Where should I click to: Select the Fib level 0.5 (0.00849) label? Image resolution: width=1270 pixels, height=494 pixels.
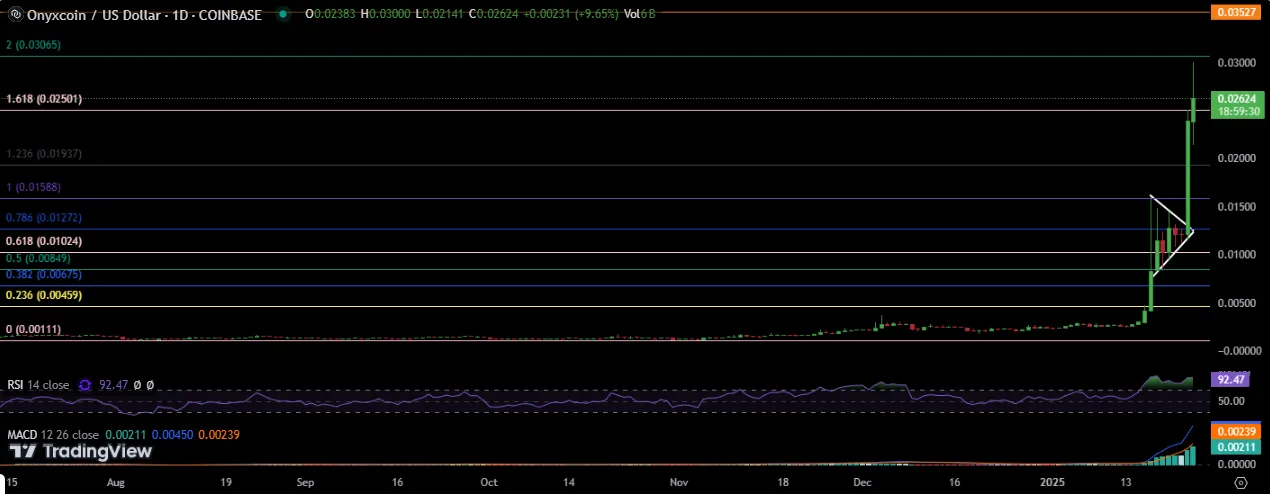tap(39, 258)
